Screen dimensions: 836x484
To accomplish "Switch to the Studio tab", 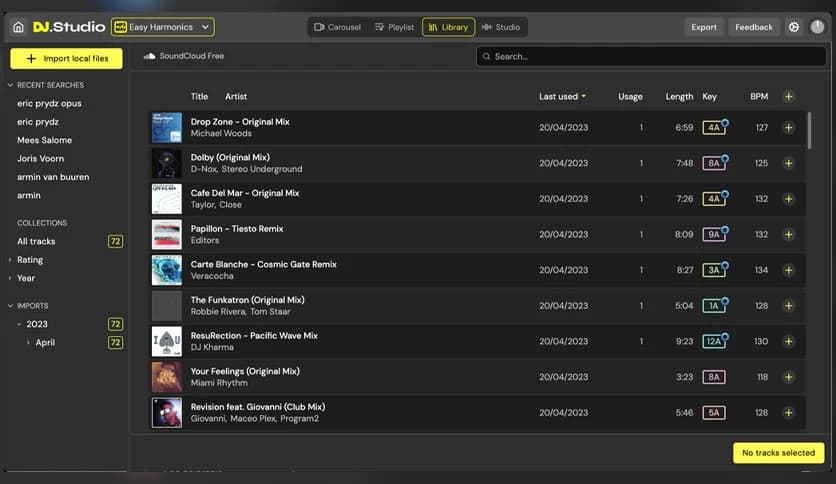I will click(501, 27).
